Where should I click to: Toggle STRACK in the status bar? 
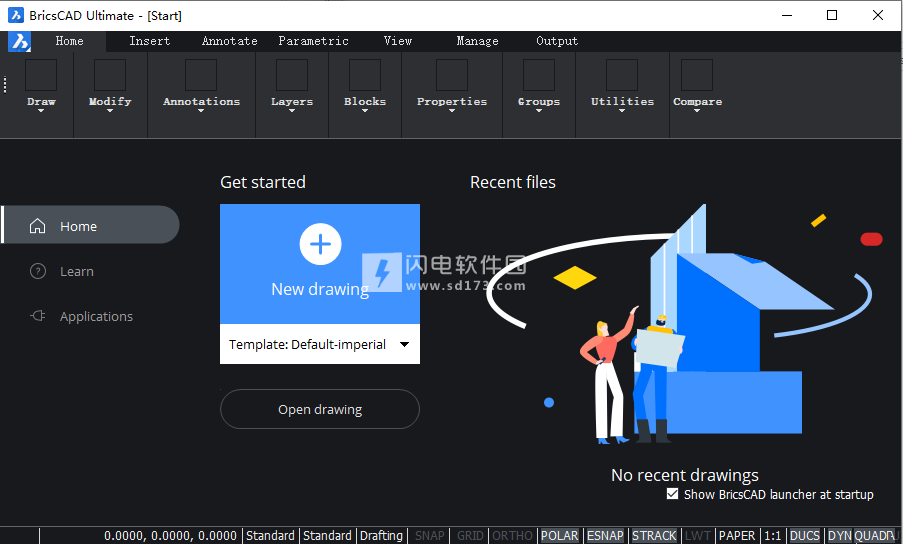654,535
